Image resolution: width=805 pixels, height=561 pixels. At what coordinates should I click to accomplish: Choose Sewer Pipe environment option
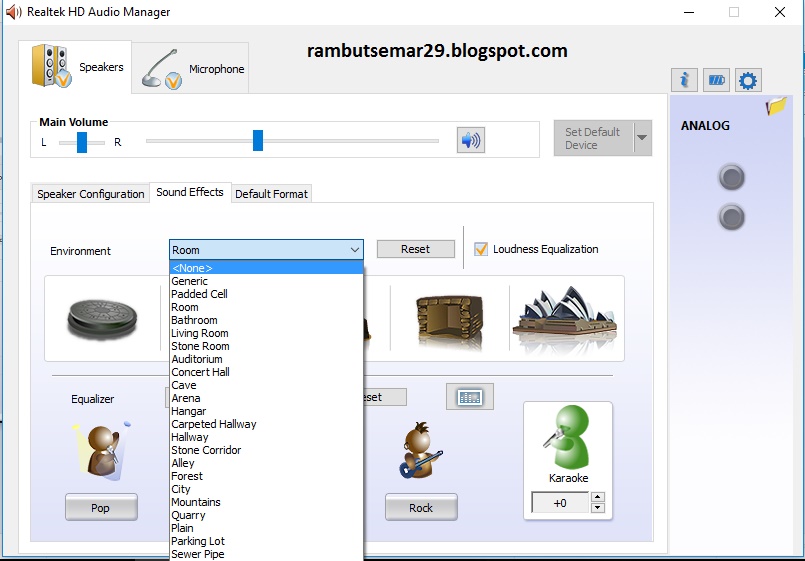point(266,554)
